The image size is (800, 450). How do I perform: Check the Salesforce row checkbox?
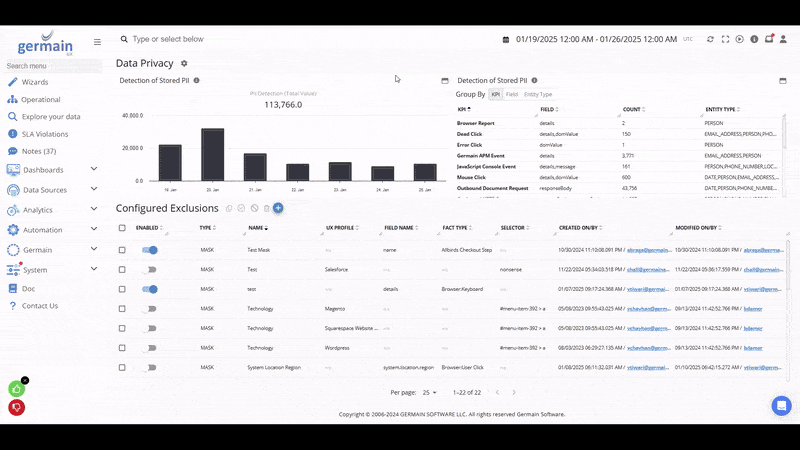point(122,269)
